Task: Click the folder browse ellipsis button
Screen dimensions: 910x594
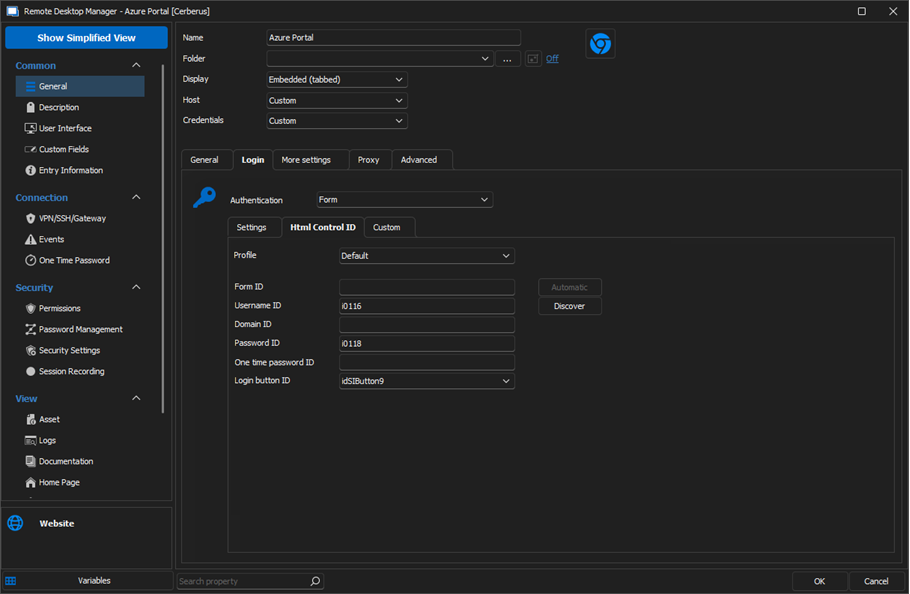Action: [x=507, y=59]
